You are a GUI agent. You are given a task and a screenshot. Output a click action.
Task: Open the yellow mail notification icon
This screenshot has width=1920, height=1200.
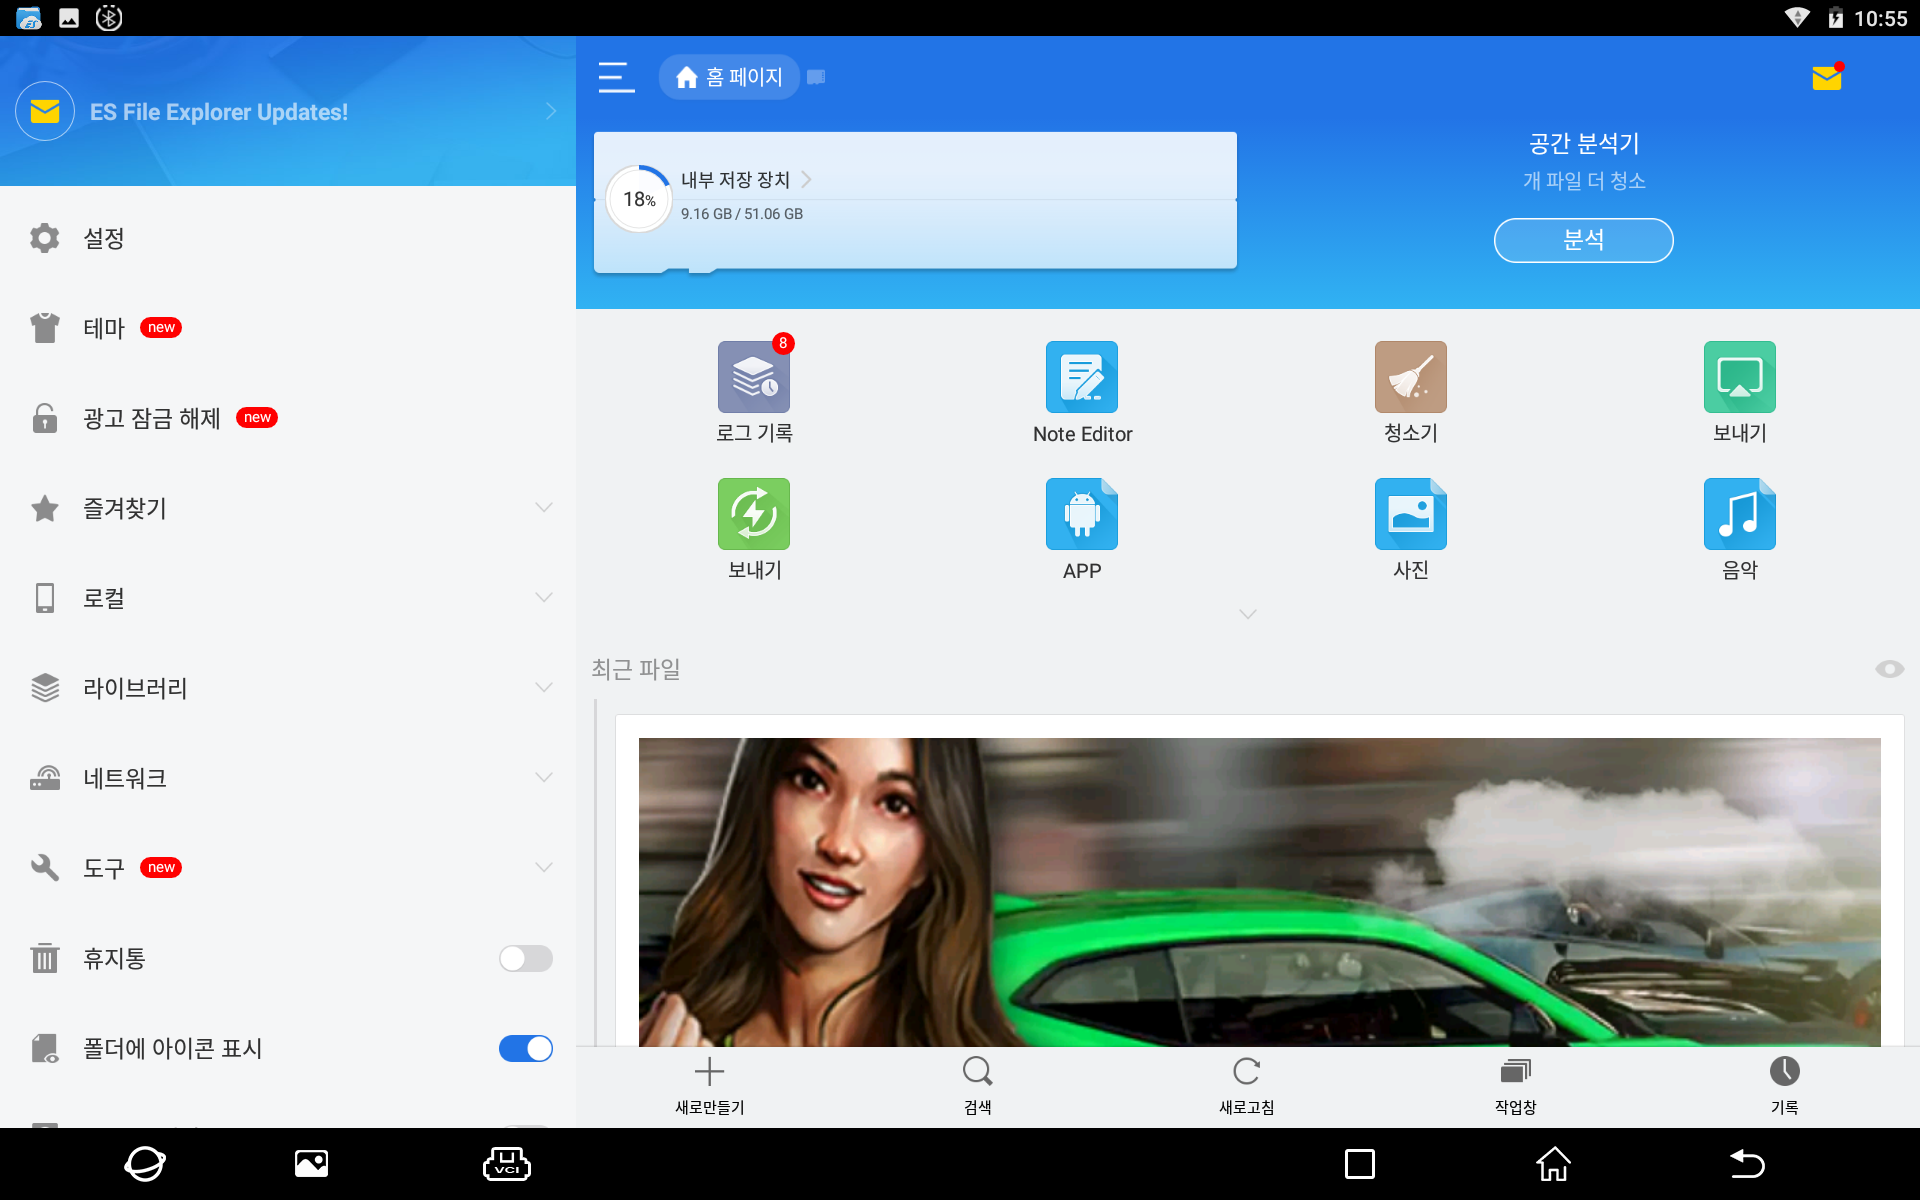1827,77
